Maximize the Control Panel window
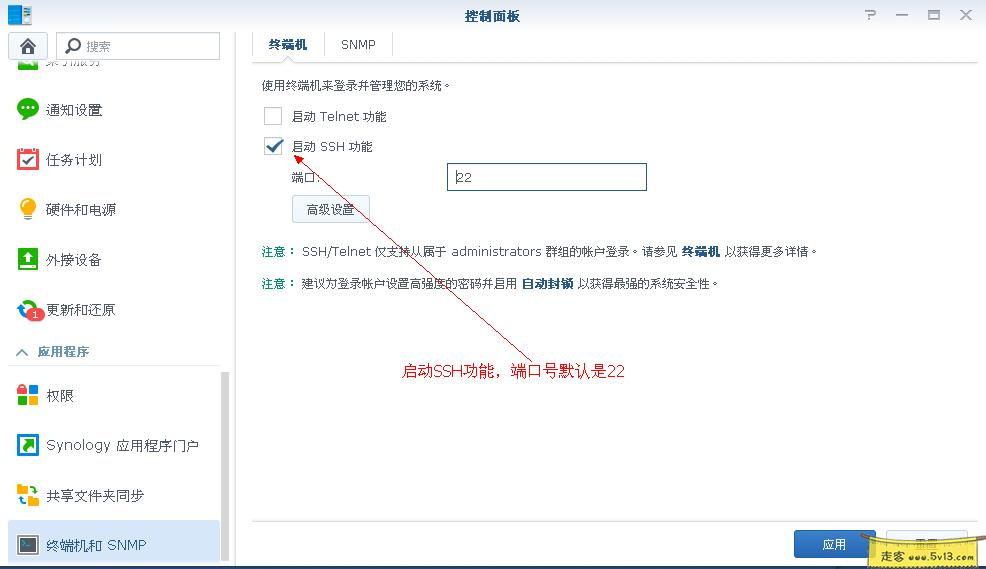The width and height of the screenshot is (986, 569). [934, 14]
